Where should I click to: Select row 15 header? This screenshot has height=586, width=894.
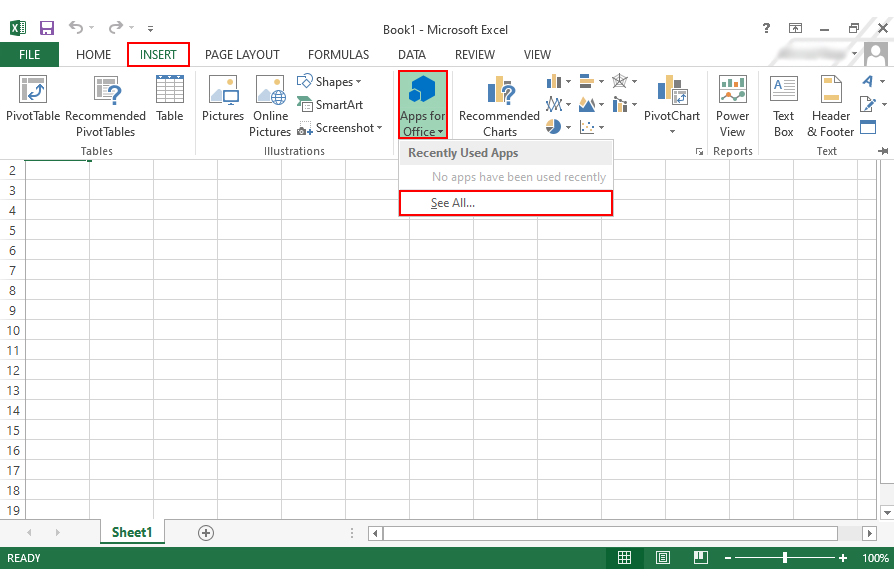point(13,430)
